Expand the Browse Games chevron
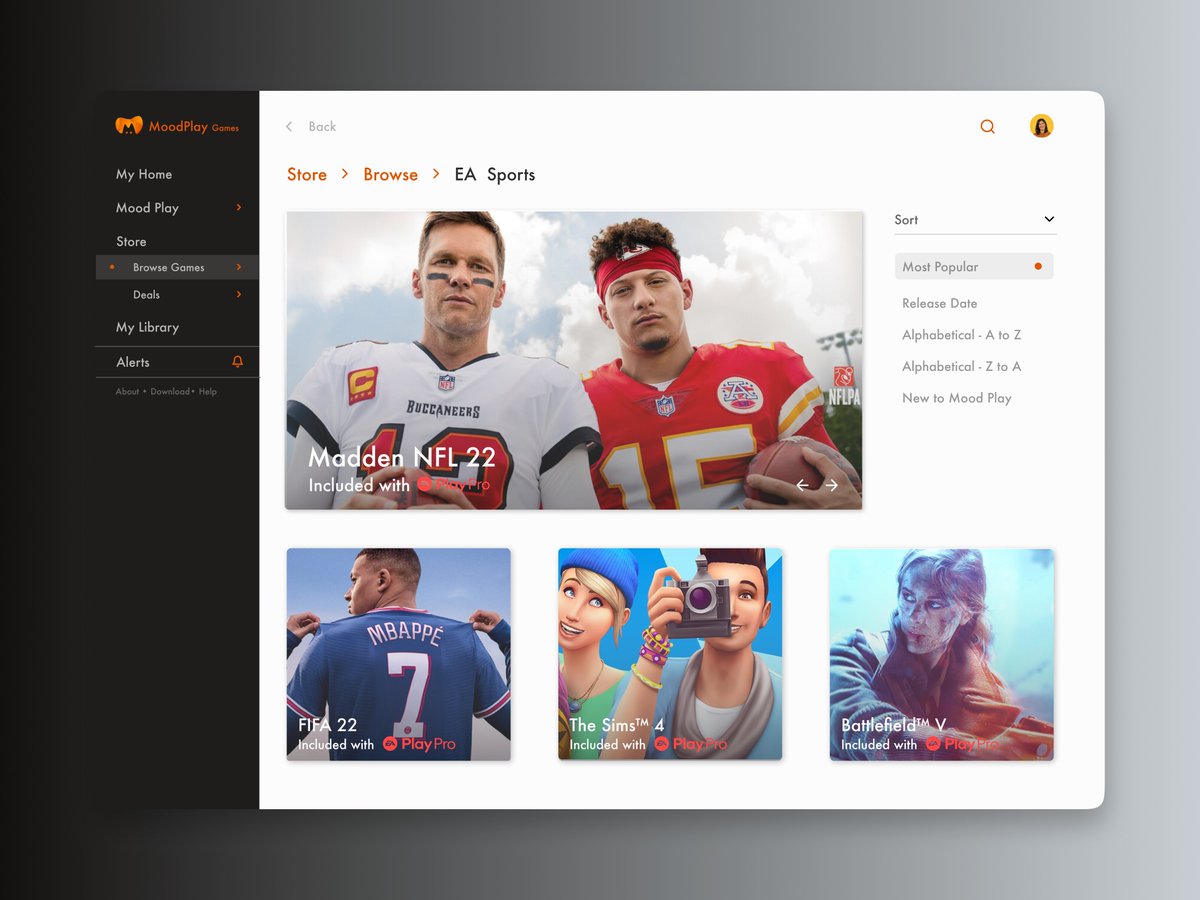The width and height of the screenshot is (1200, 900). pos(238,267)
